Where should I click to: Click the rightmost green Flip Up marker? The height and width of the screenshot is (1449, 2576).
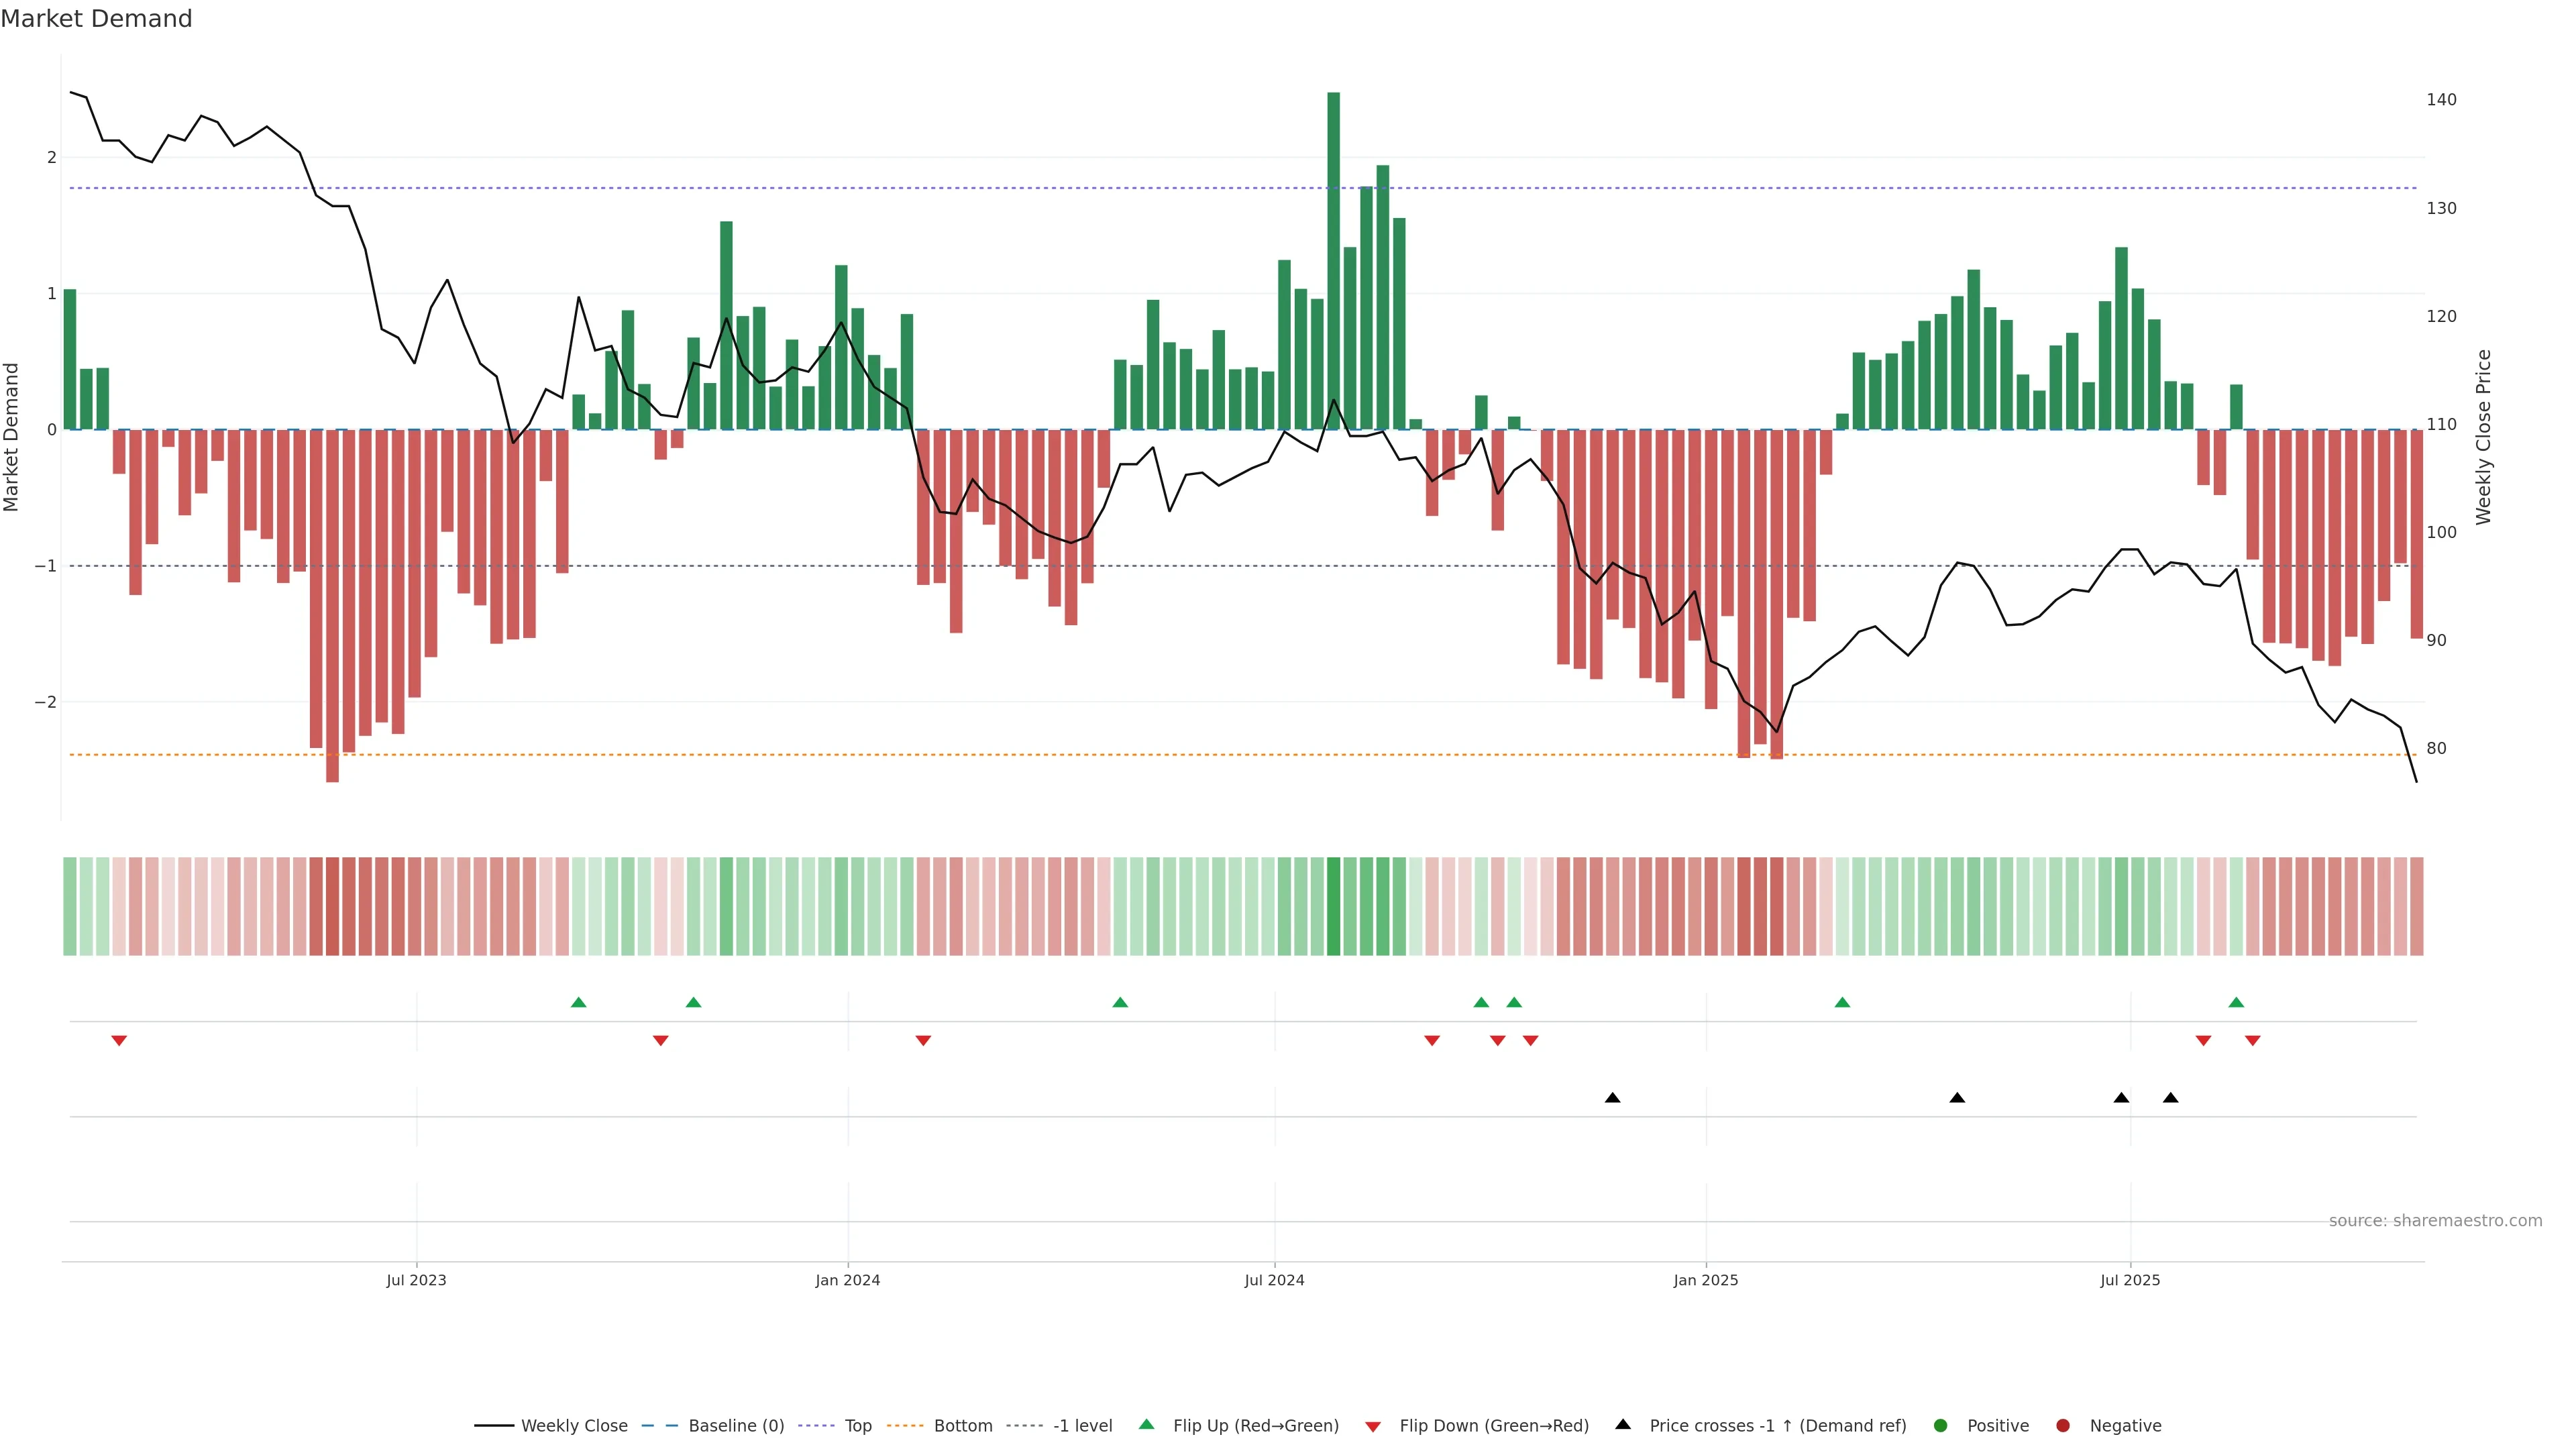pos(2236,1002)
